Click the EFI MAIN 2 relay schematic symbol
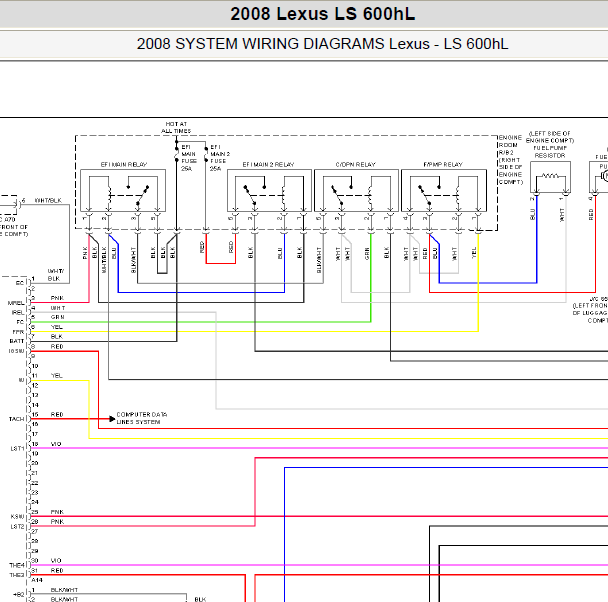This screenshot has height=602, width=608. coord(269,190)
